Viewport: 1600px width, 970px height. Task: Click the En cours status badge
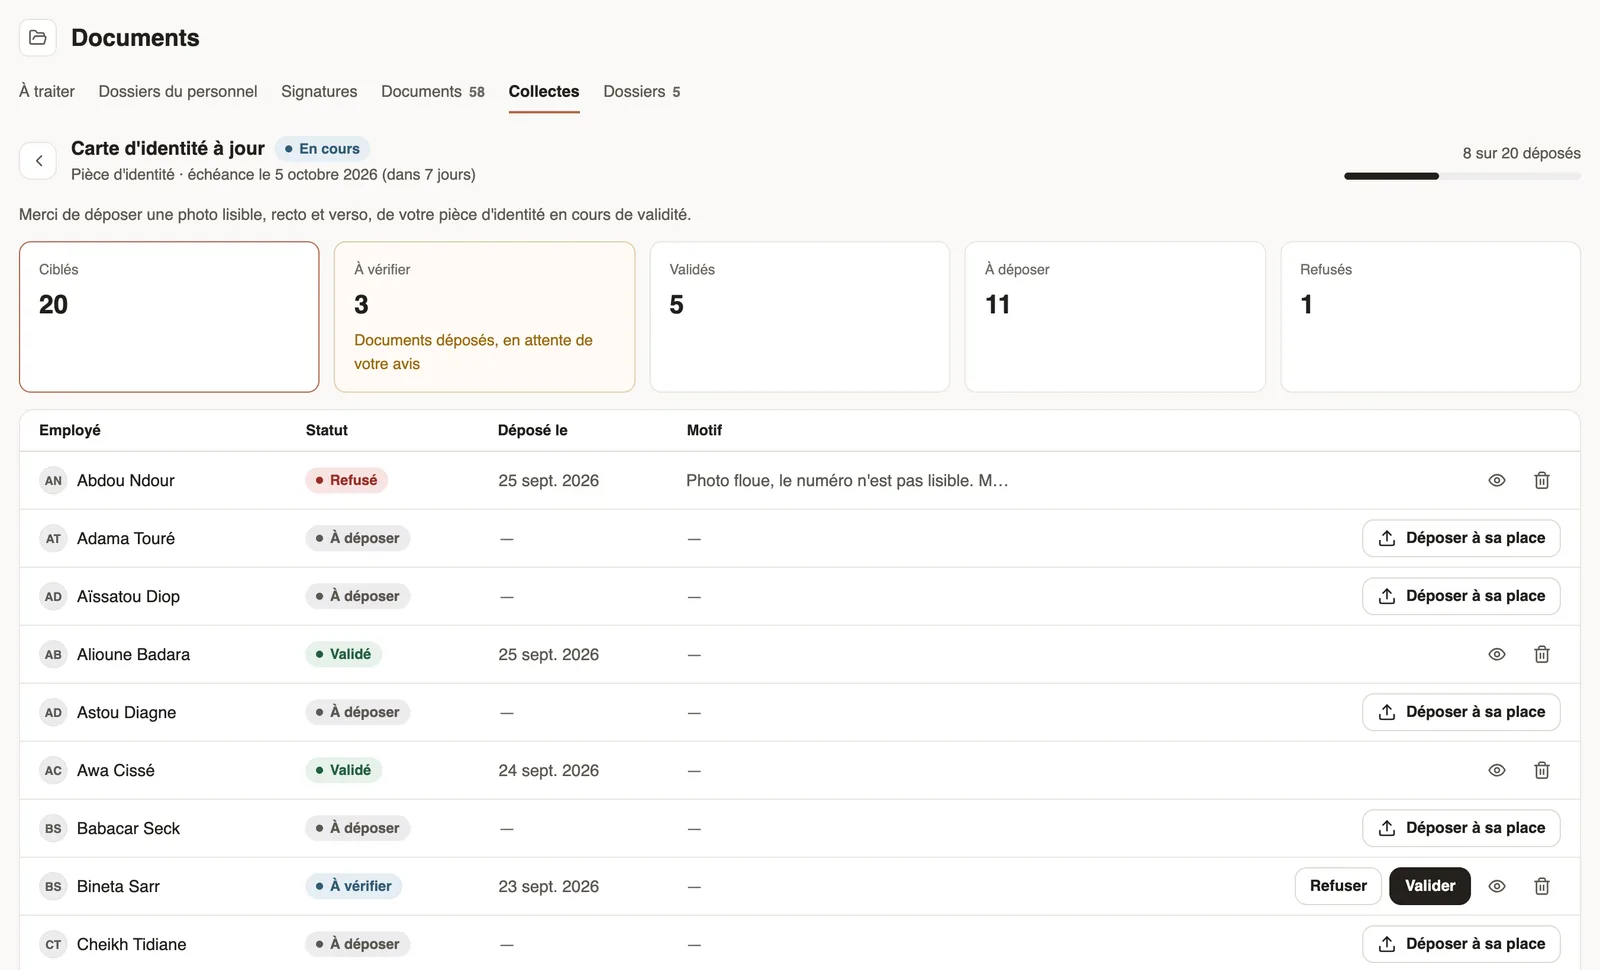click(322, 149)
